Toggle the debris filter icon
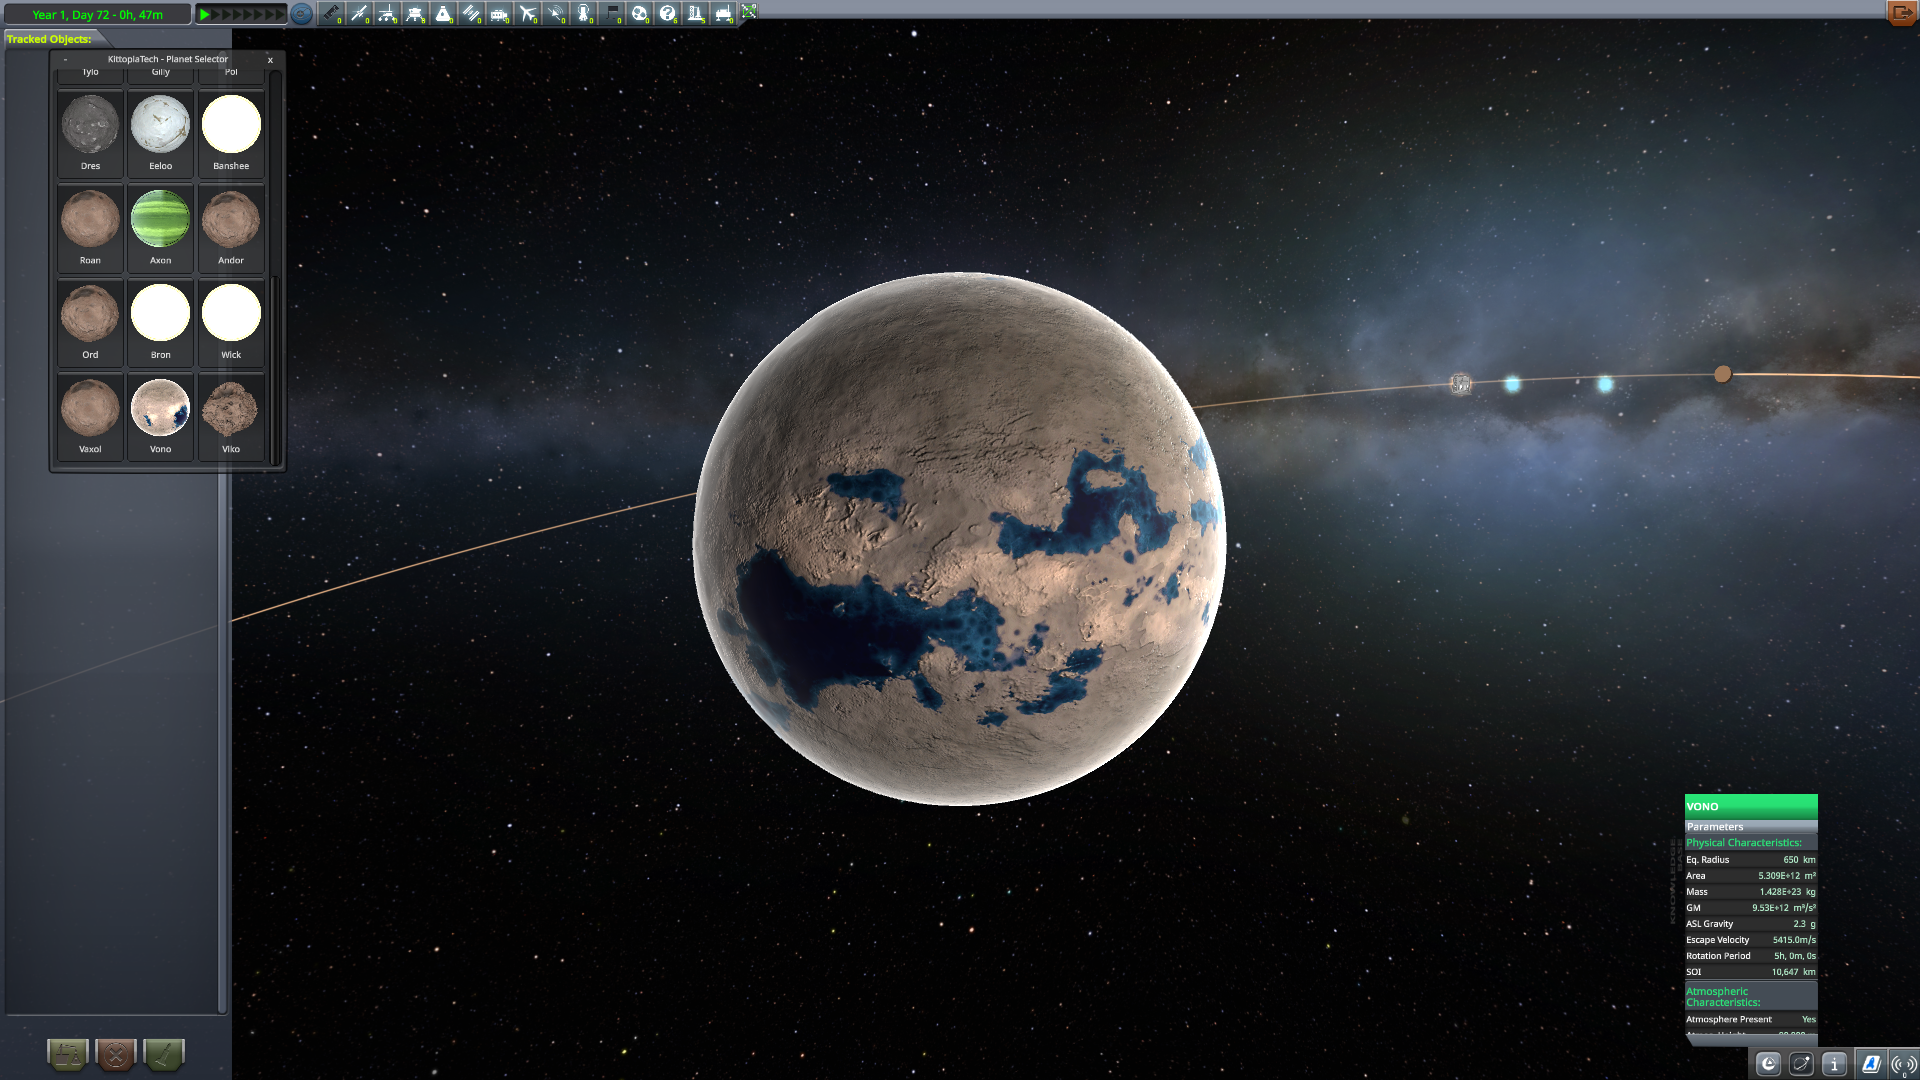Screen dimensions: 1920x1080 (331, 13)
